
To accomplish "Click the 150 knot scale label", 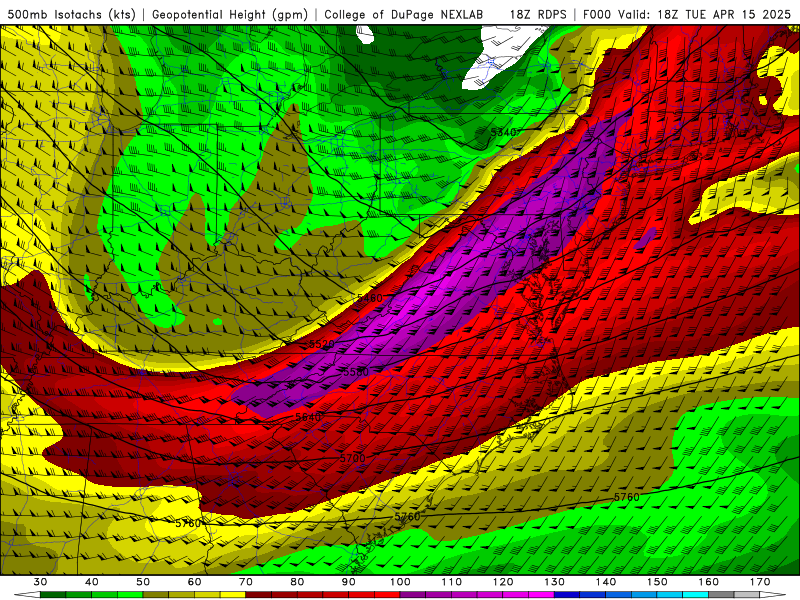I will coord(657,582).
